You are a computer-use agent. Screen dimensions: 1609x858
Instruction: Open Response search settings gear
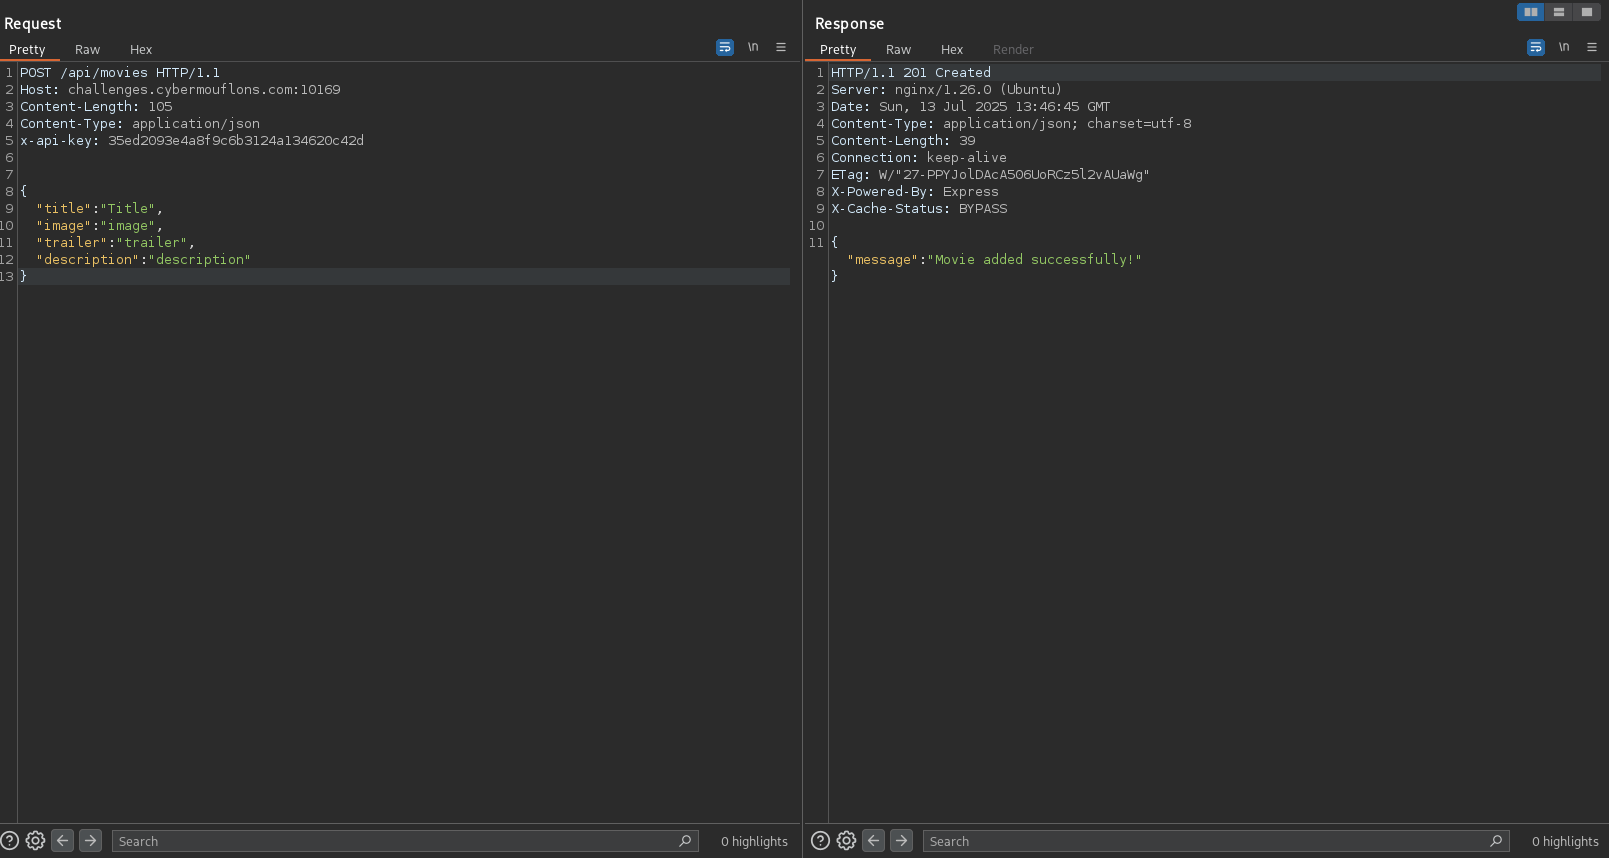(846, 841)
